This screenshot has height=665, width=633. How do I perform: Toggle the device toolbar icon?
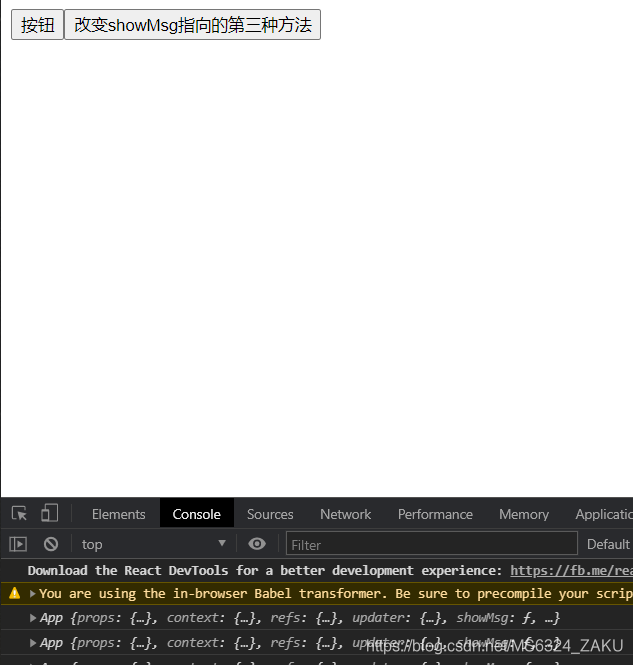[50, 513]
